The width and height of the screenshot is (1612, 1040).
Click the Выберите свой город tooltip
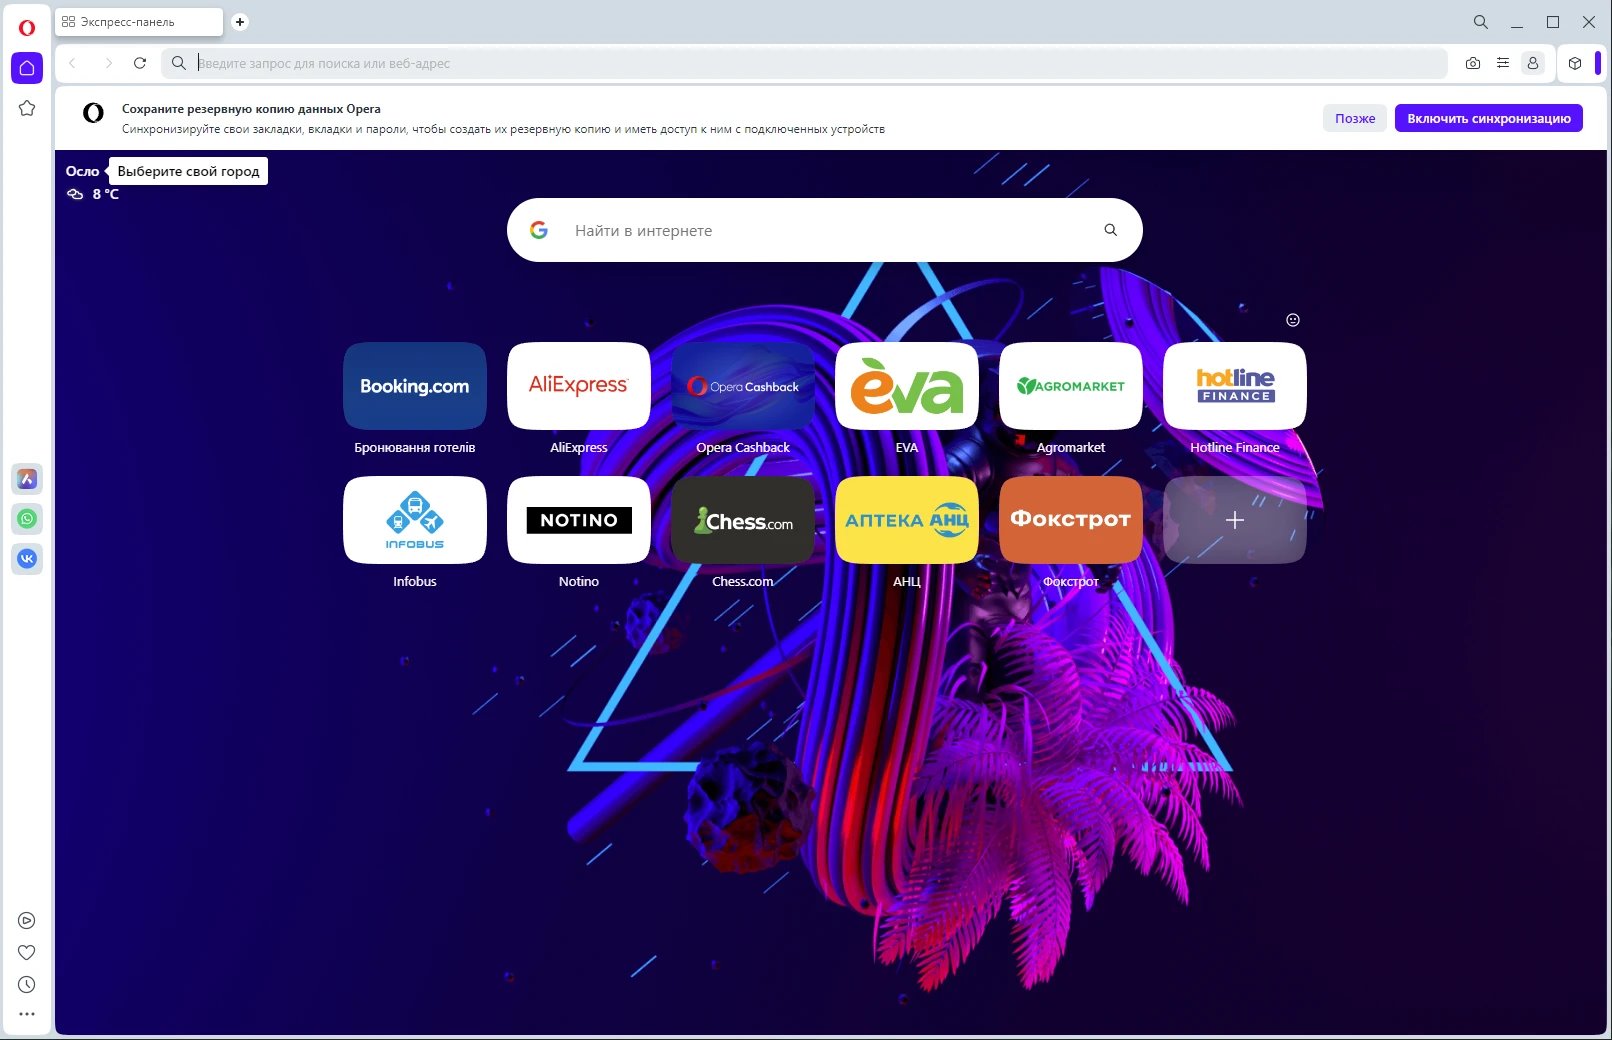point(189,171)
